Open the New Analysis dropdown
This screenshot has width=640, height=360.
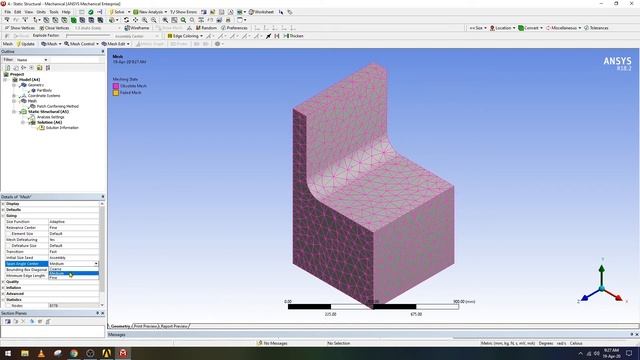(x=150, y=12)
